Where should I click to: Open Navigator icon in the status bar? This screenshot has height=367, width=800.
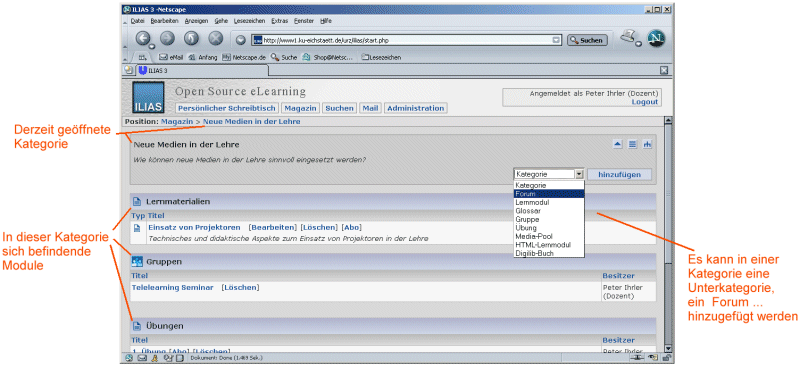click(x=129, y=358)
